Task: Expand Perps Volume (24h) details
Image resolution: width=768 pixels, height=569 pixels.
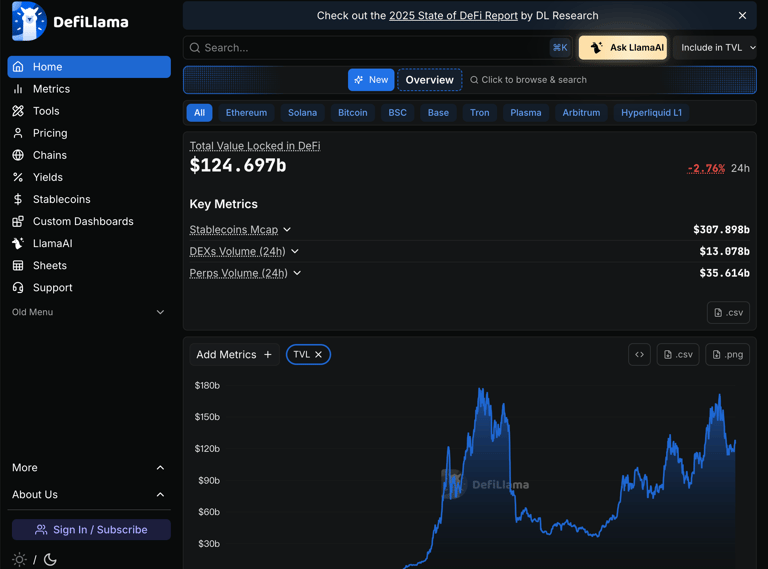Action: click(x=297, y=273)
